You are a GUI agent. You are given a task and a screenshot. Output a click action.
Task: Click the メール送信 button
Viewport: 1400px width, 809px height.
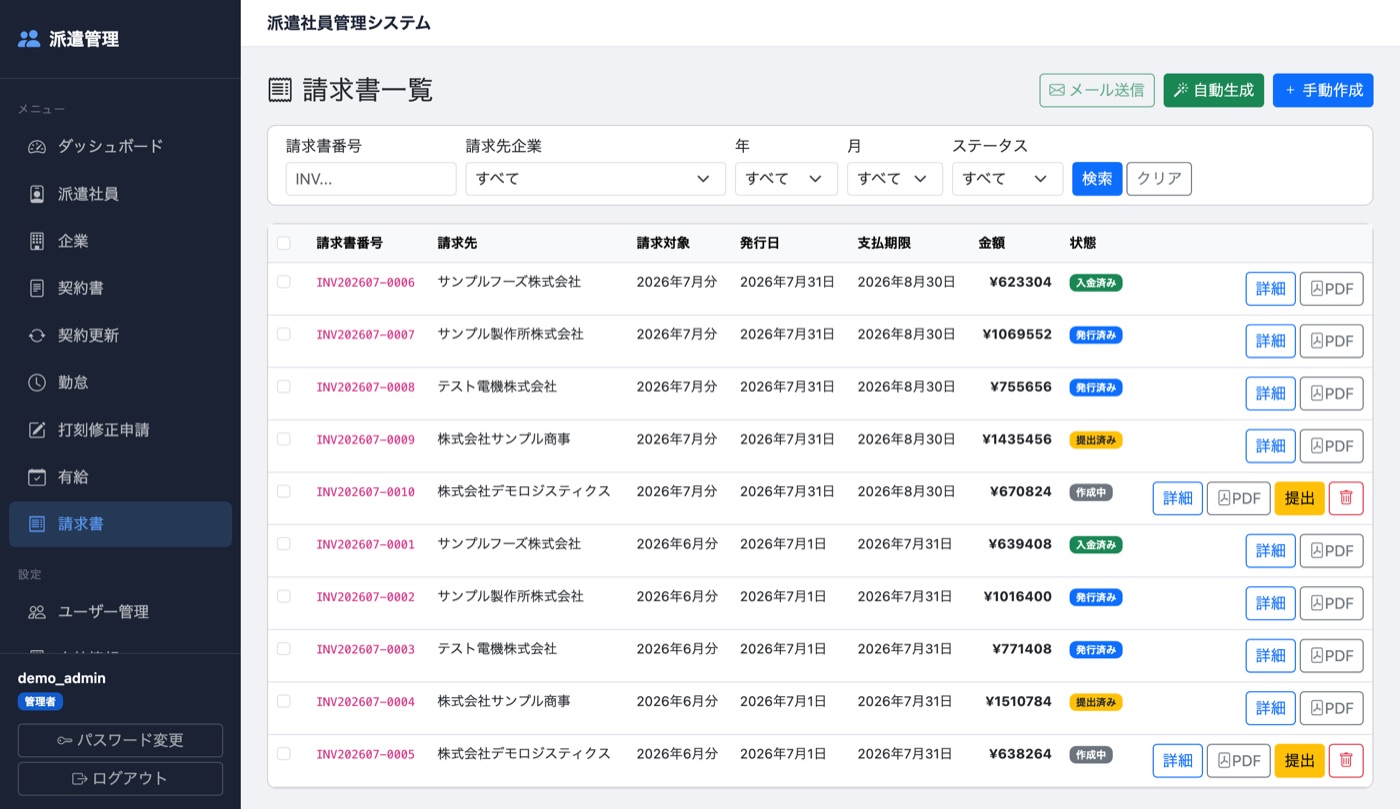click(1097, 90)
